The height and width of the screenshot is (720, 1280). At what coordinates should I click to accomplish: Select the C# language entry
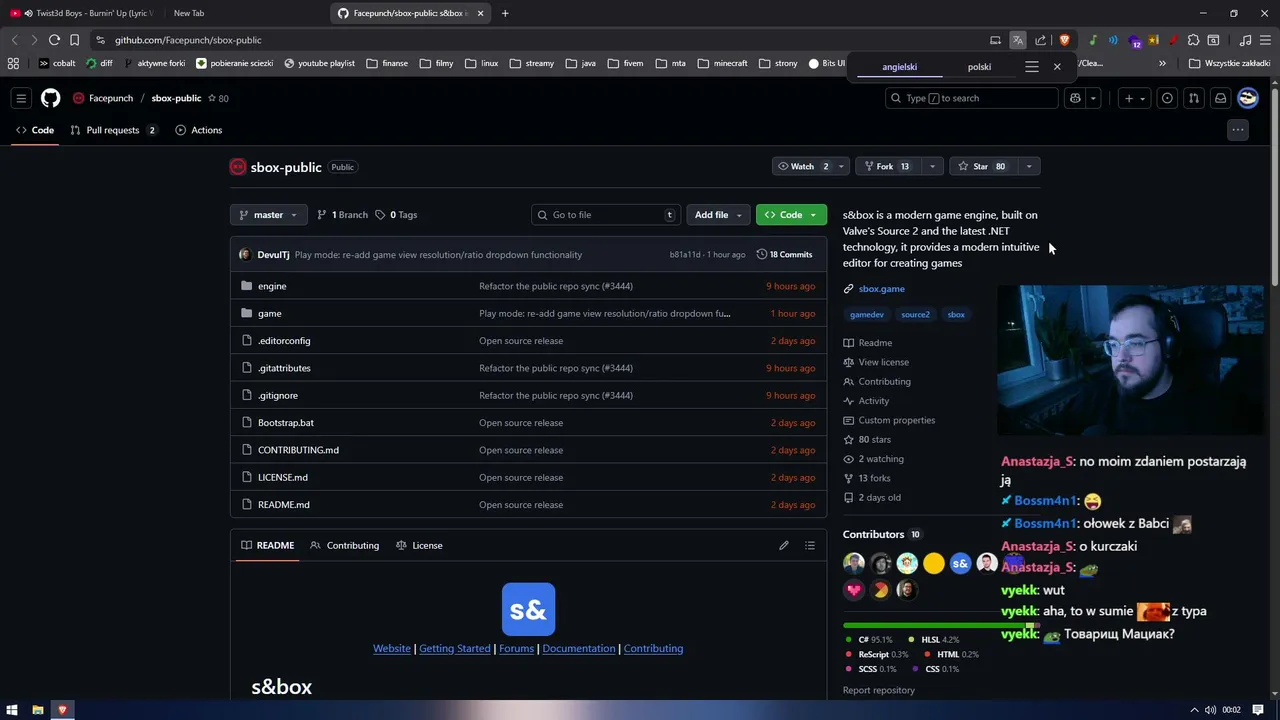868,640
